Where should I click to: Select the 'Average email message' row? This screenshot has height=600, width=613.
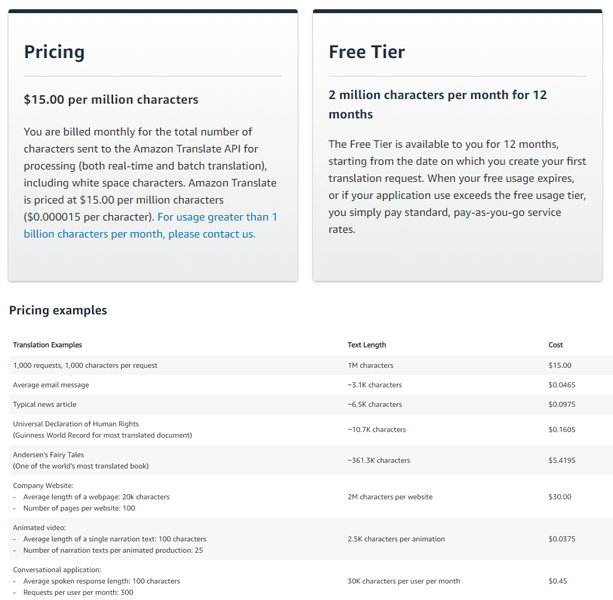coord(51,385)
